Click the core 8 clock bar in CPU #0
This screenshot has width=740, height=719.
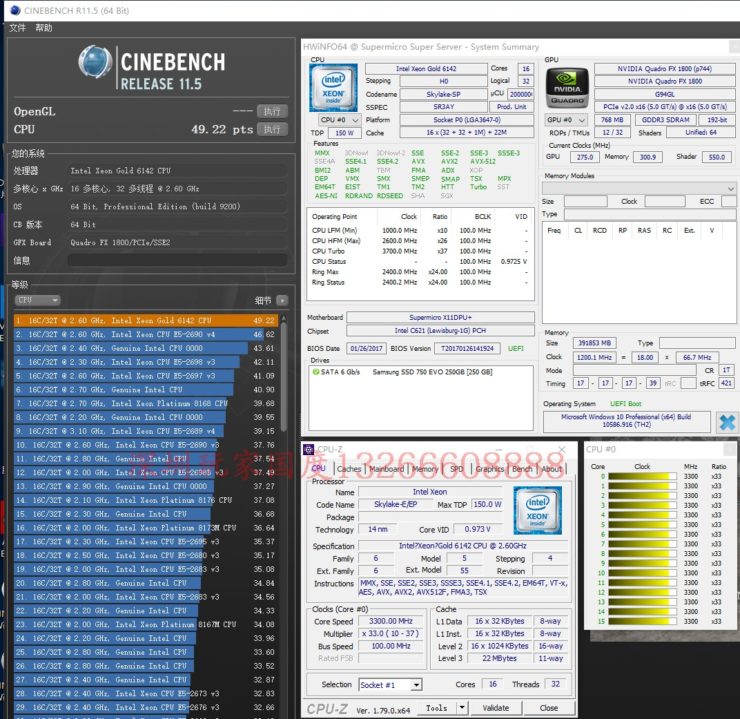click(642, 553)
